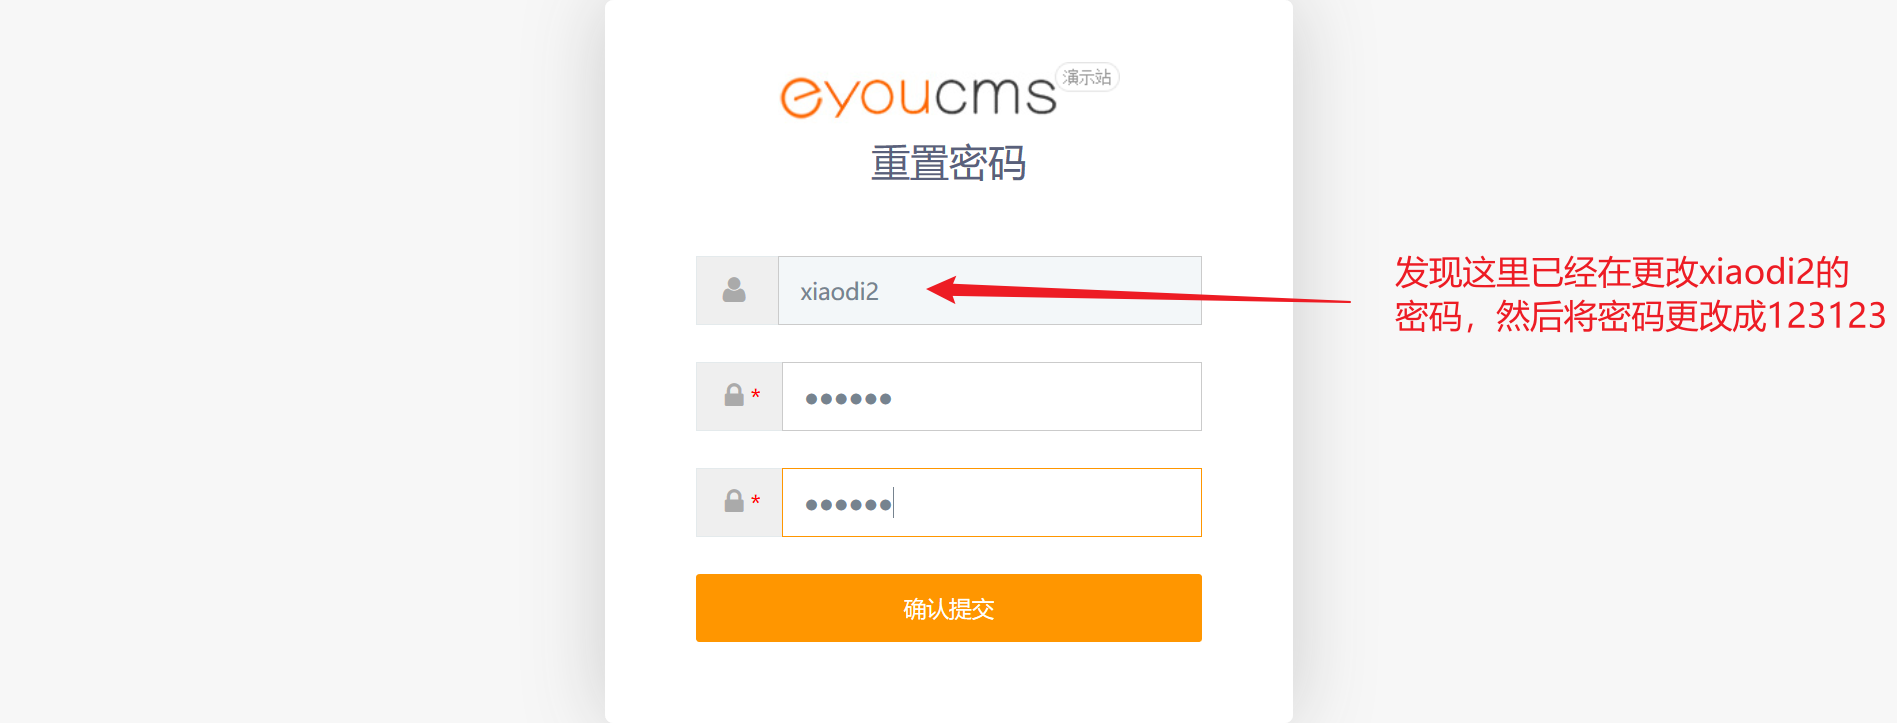Click the lock icon of first password row
Viewport: 1897px width, 723px height.
pyautogui.click(x=734, y=395)
